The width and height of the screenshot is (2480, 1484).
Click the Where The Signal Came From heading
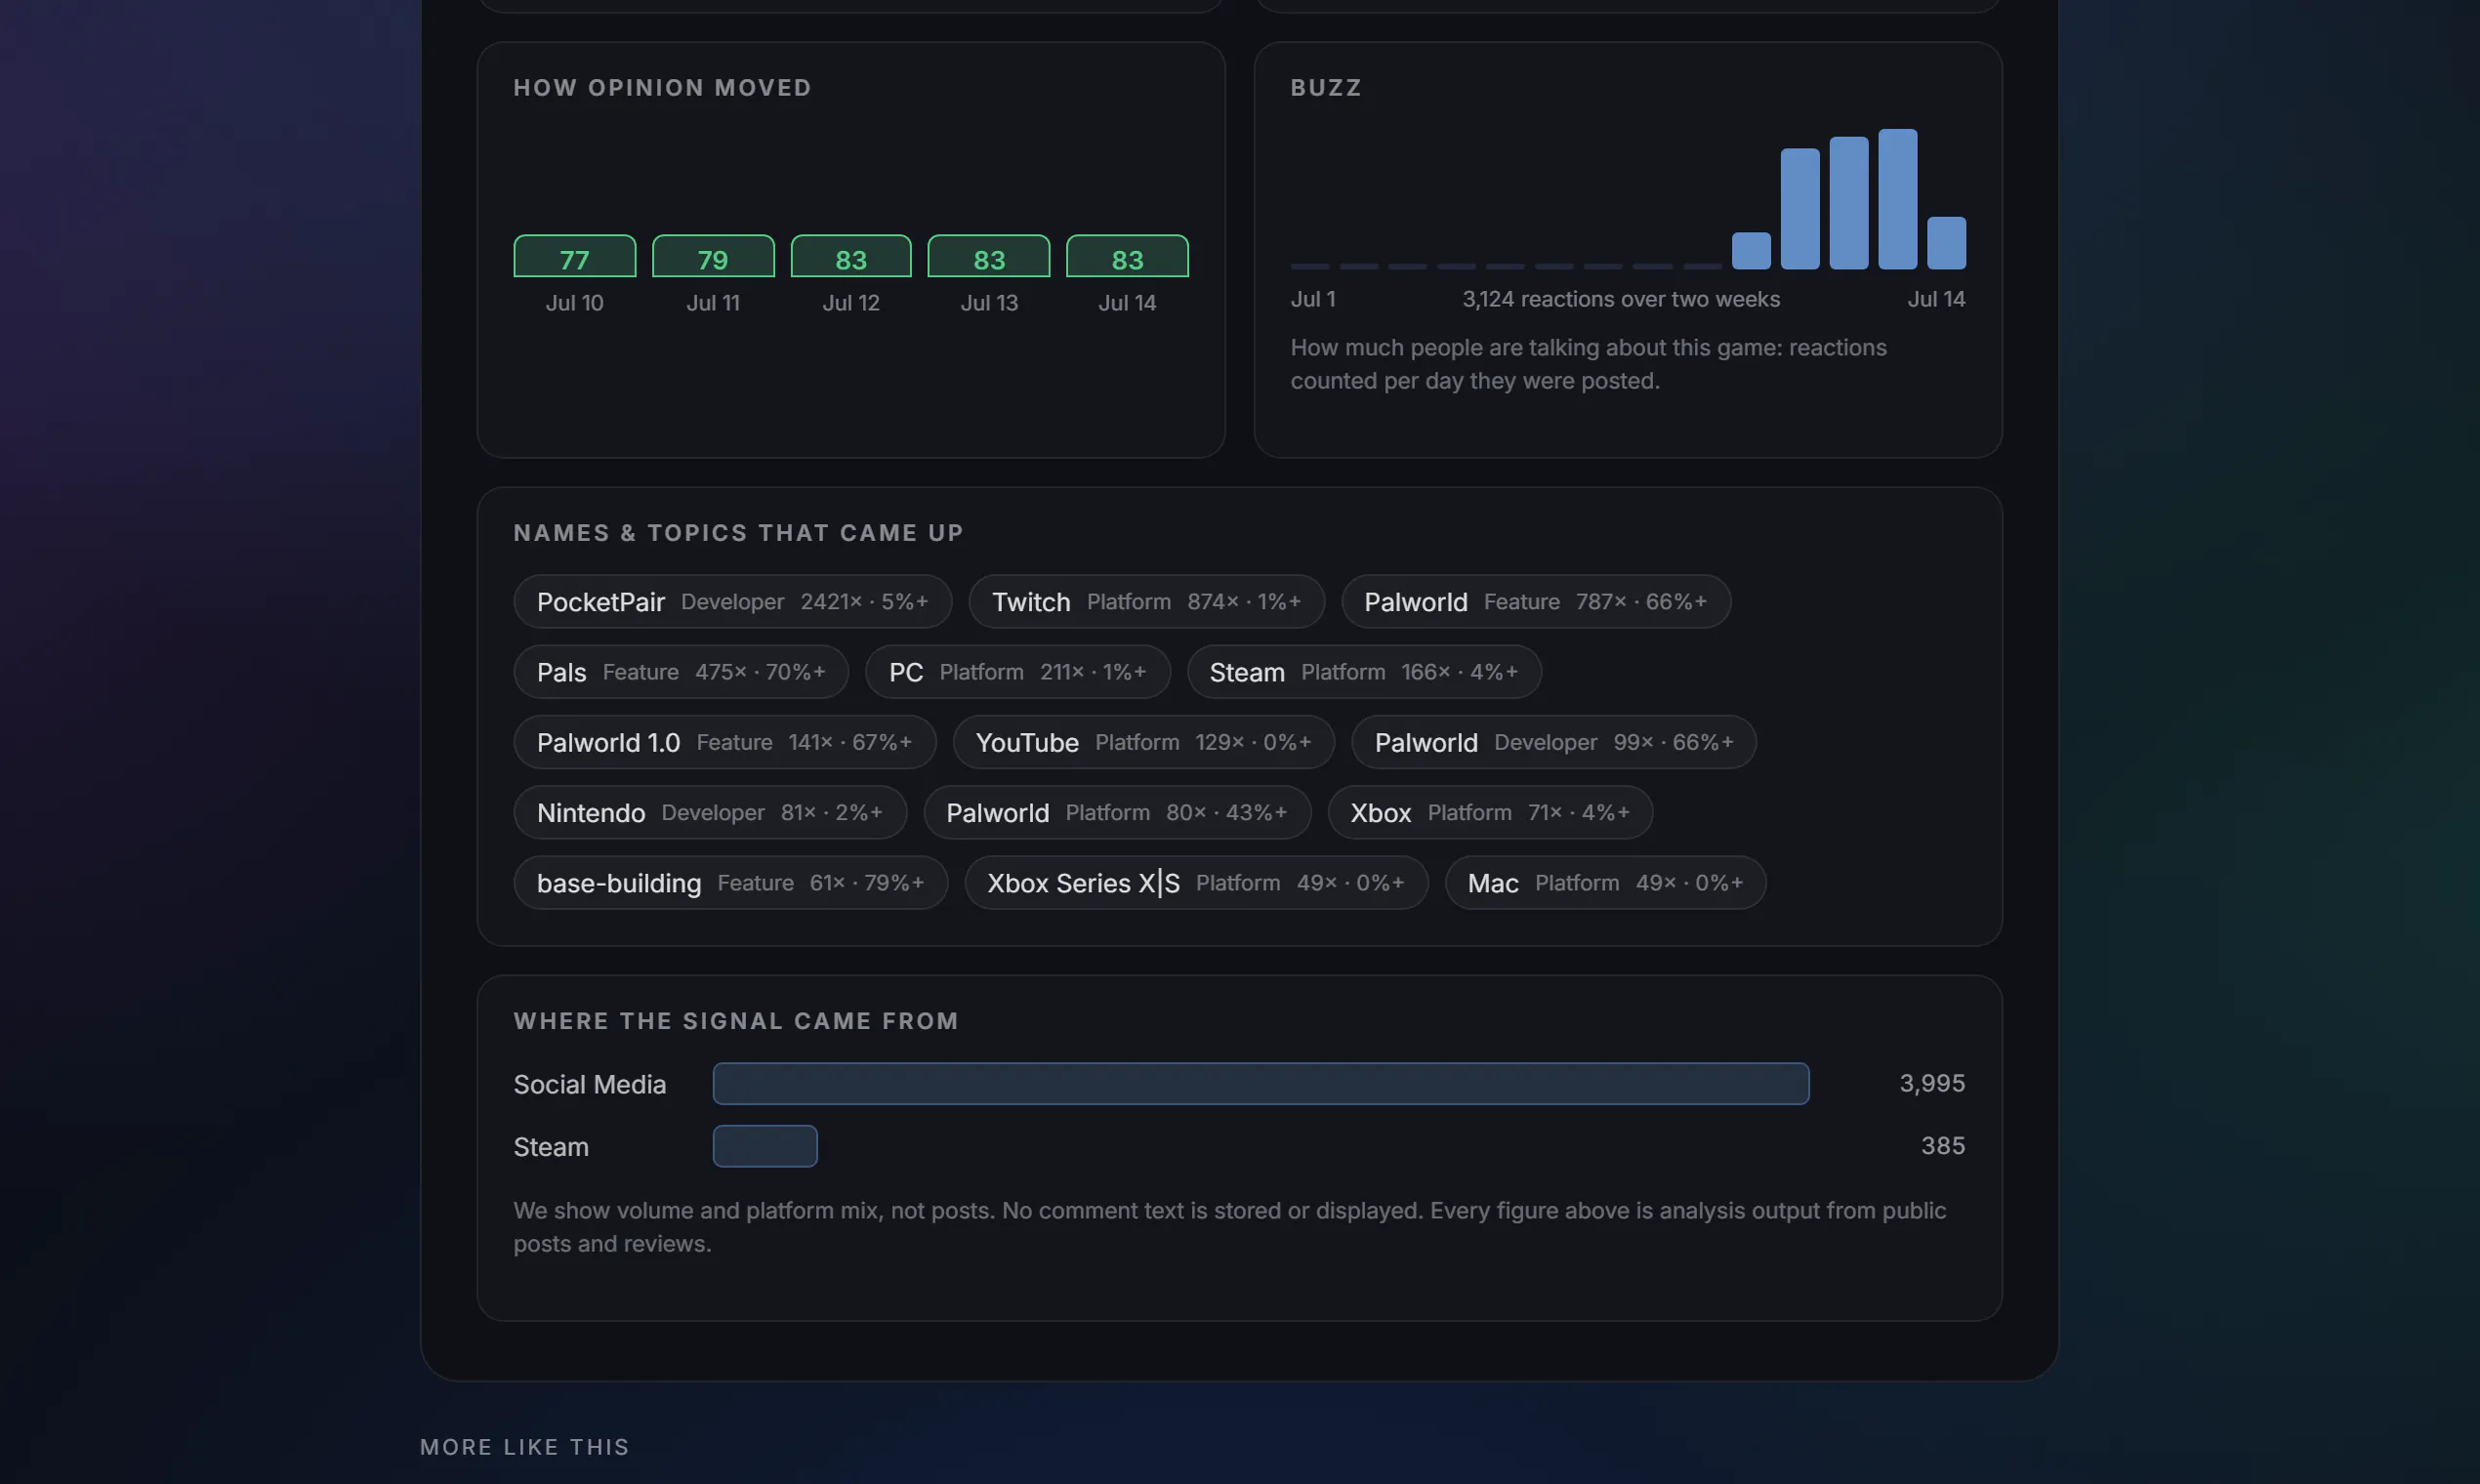click(x=735, y=1020)
